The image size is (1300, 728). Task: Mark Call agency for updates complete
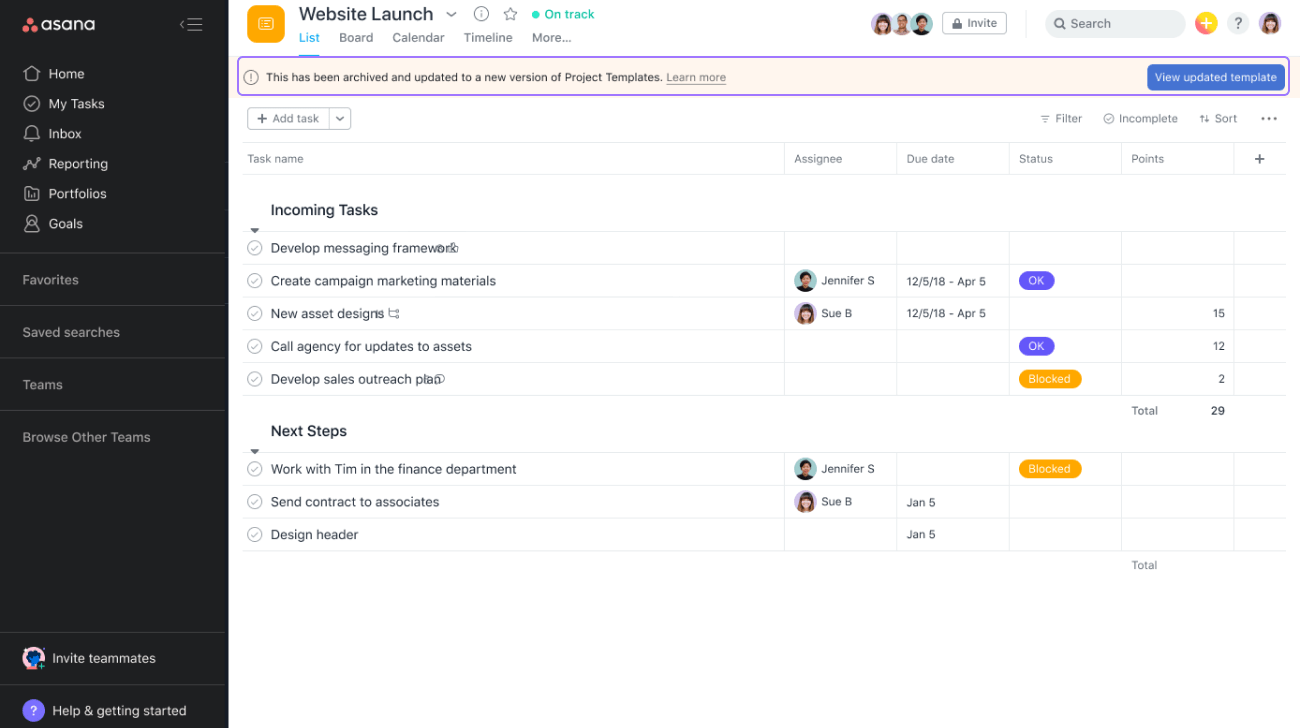pyautogui.click(x=255, y=346)
